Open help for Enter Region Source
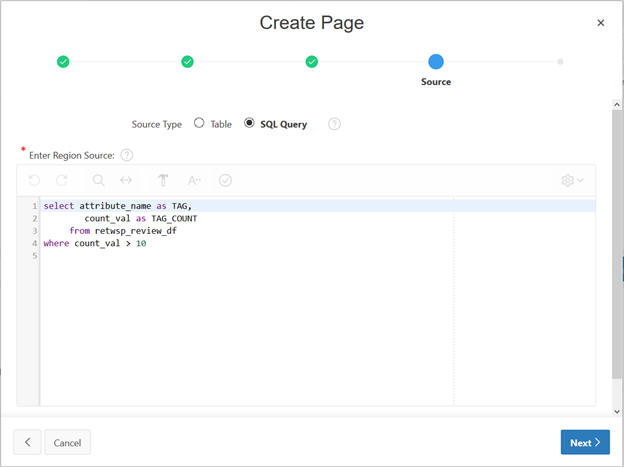 [x=127, y=155]
